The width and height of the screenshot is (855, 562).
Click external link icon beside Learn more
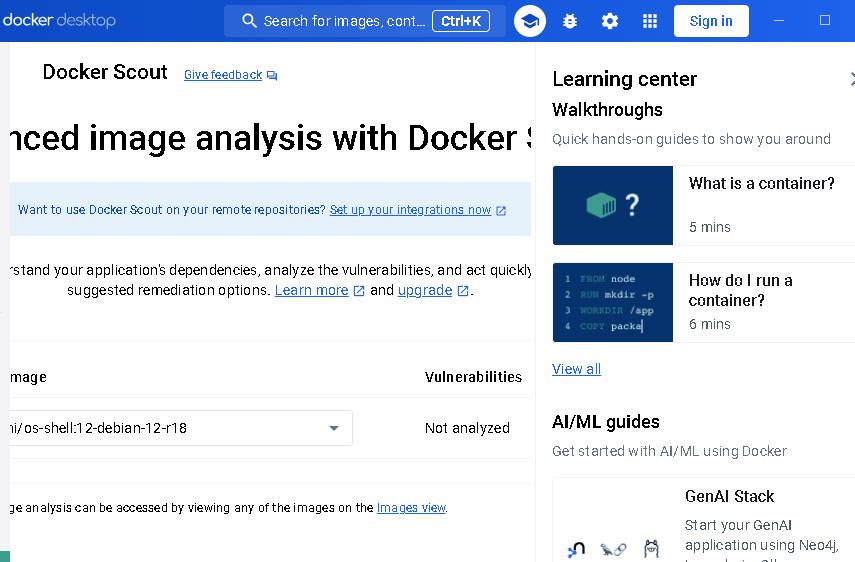pyautogui.click(x=359, y=291)
